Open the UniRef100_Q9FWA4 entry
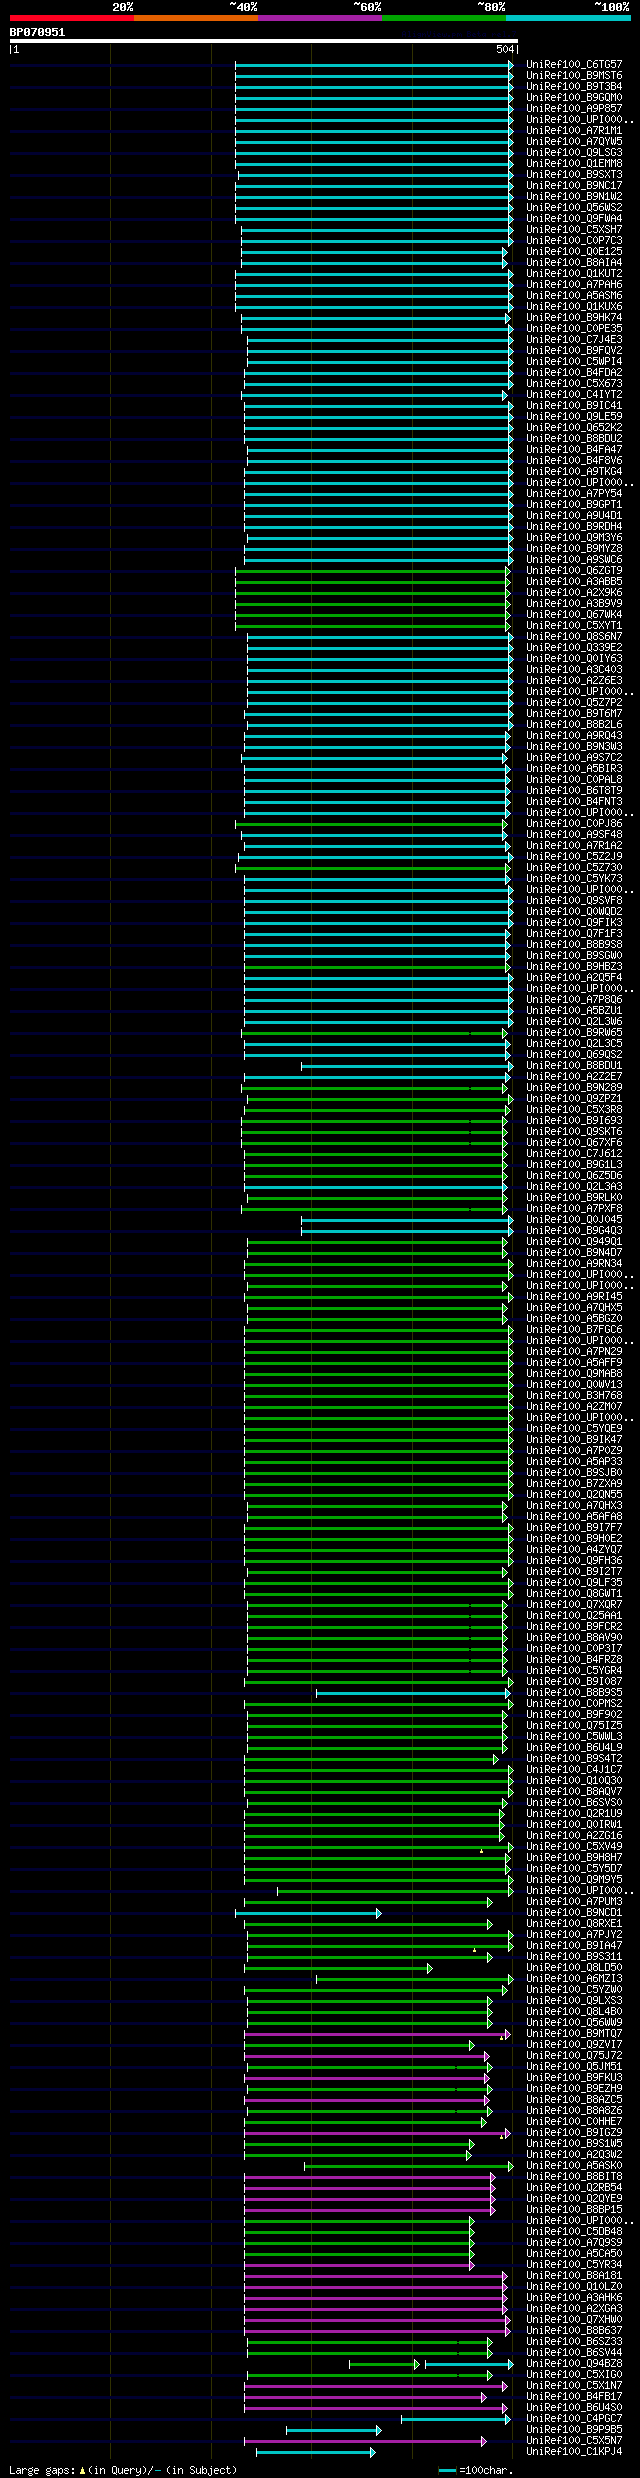 click(x=574, y=218)
